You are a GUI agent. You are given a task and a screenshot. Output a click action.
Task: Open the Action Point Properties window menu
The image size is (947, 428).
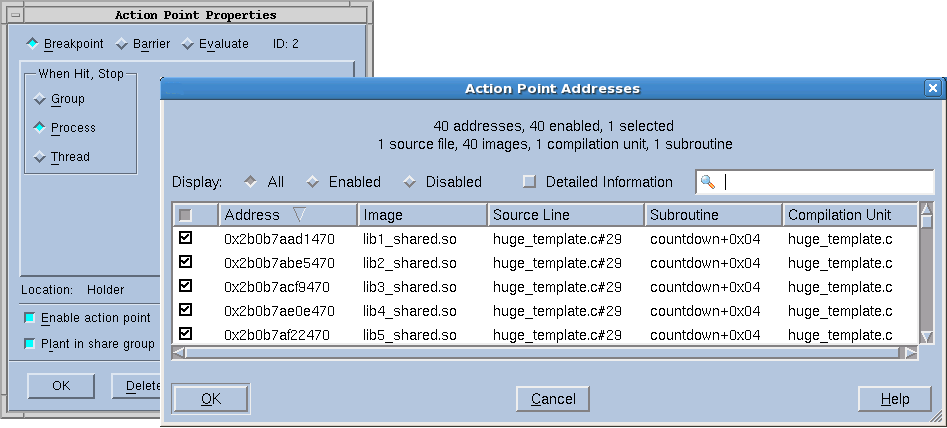pos(15,15)
